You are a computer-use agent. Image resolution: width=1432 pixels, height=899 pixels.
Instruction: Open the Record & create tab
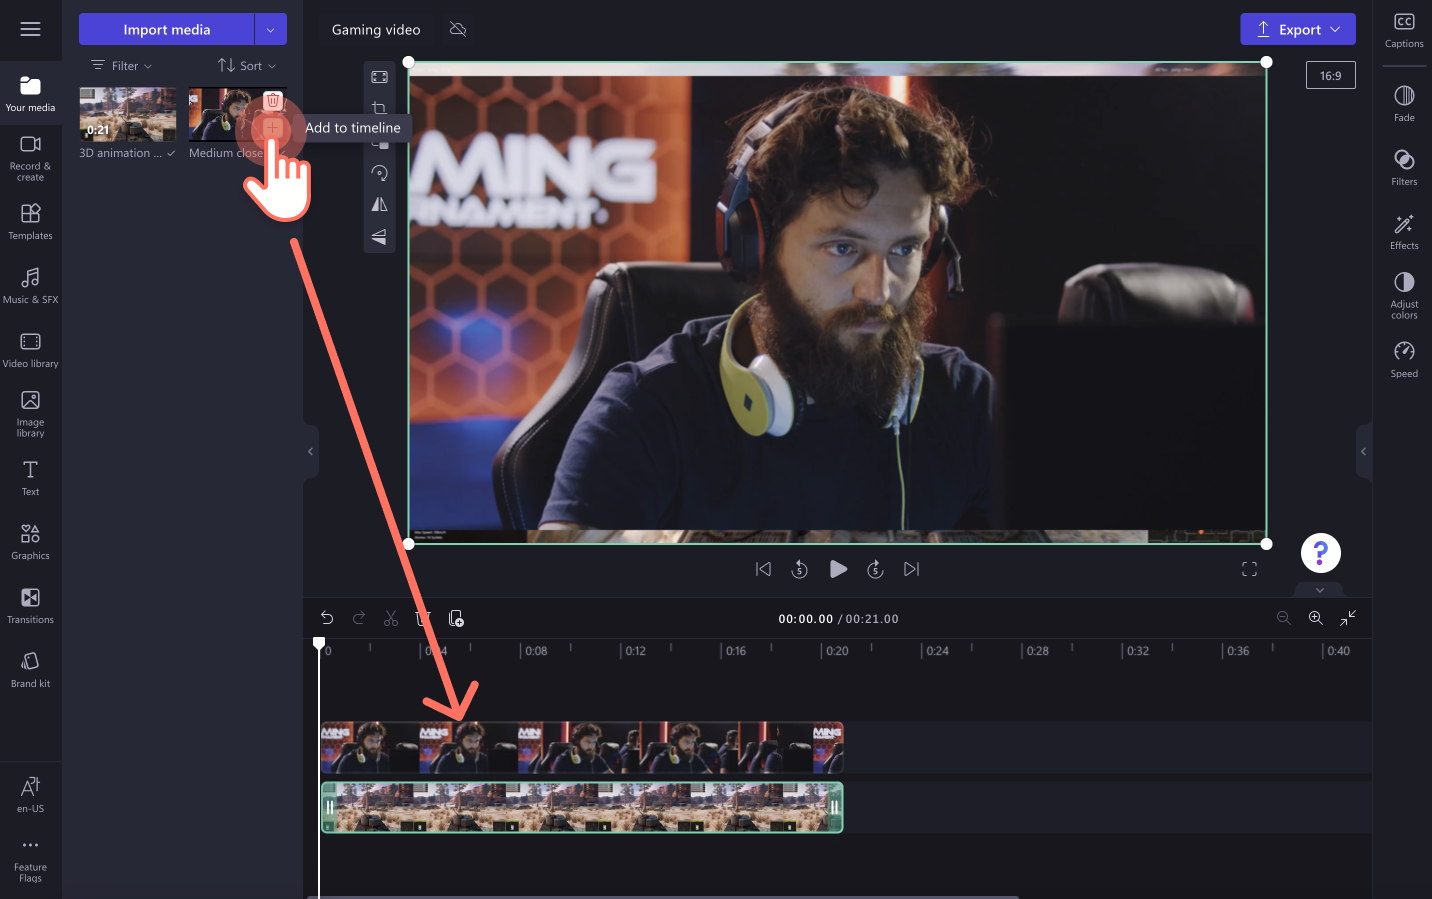pos(30,158)
